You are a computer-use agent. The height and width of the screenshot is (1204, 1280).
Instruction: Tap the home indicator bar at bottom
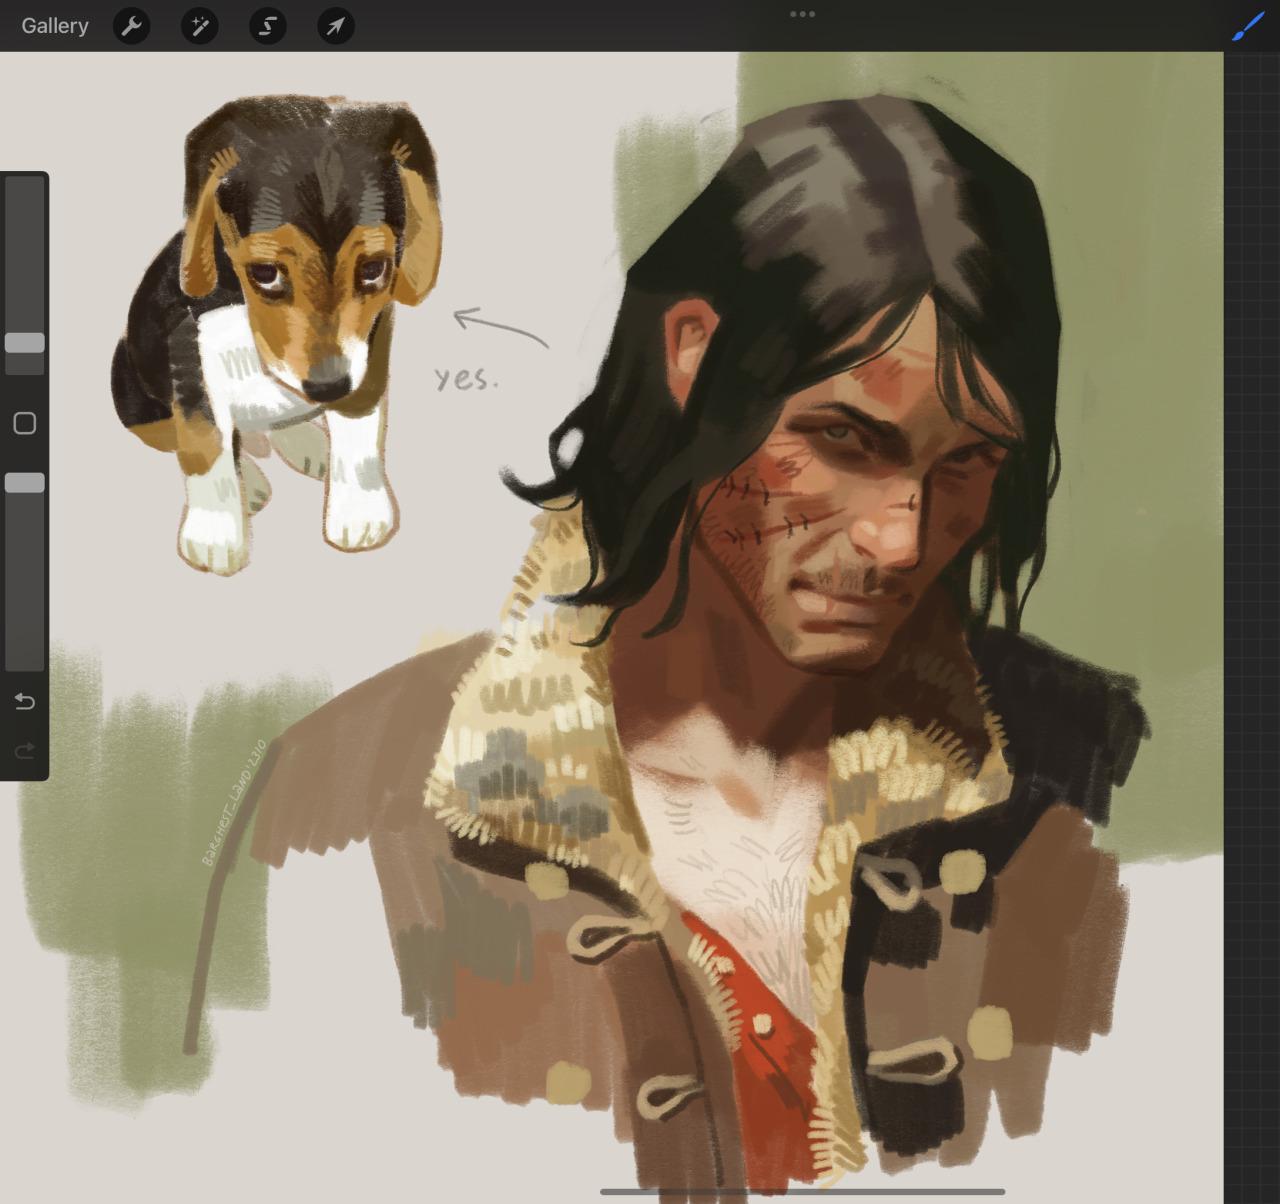802,1191
